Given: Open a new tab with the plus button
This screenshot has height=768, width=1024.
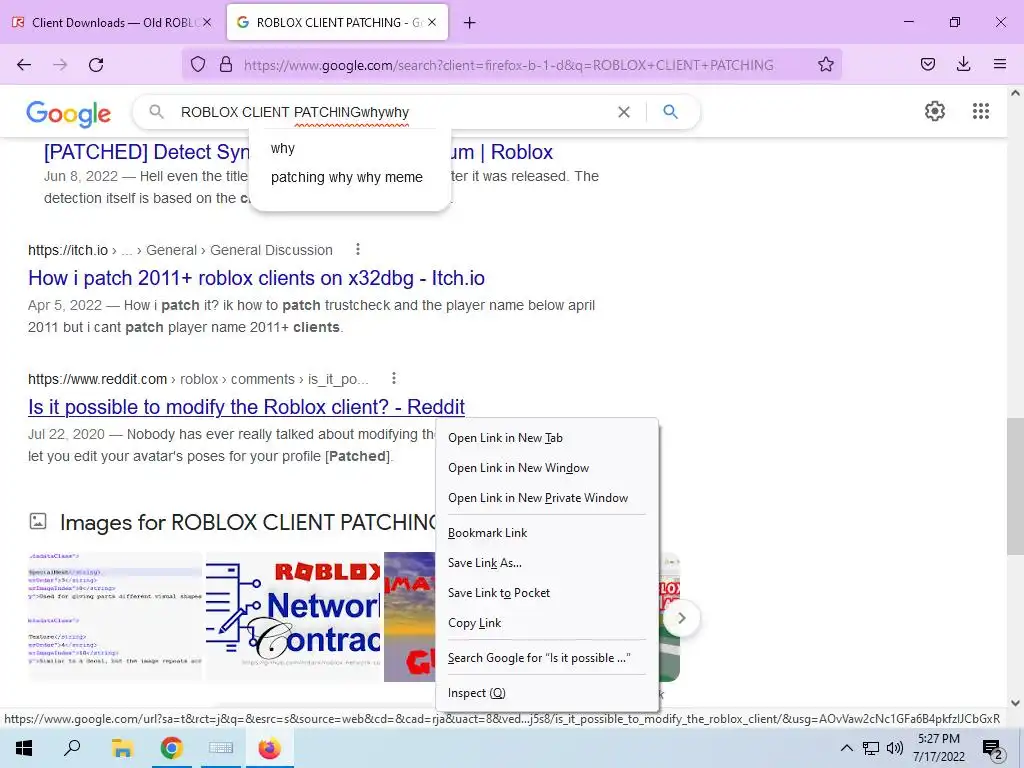Looking at the screenshot, I should tap(470, 23).
